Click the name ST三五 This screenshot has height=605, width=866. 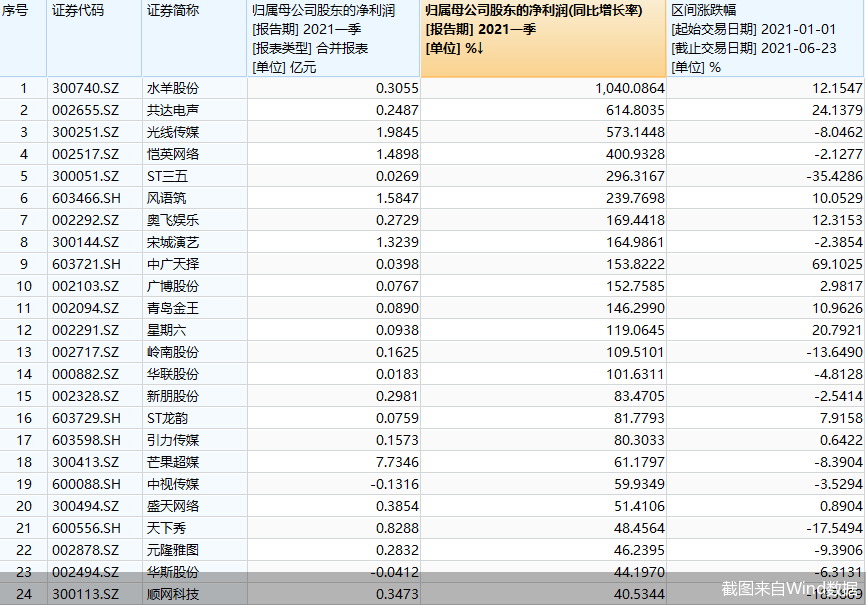pos(167,176)
